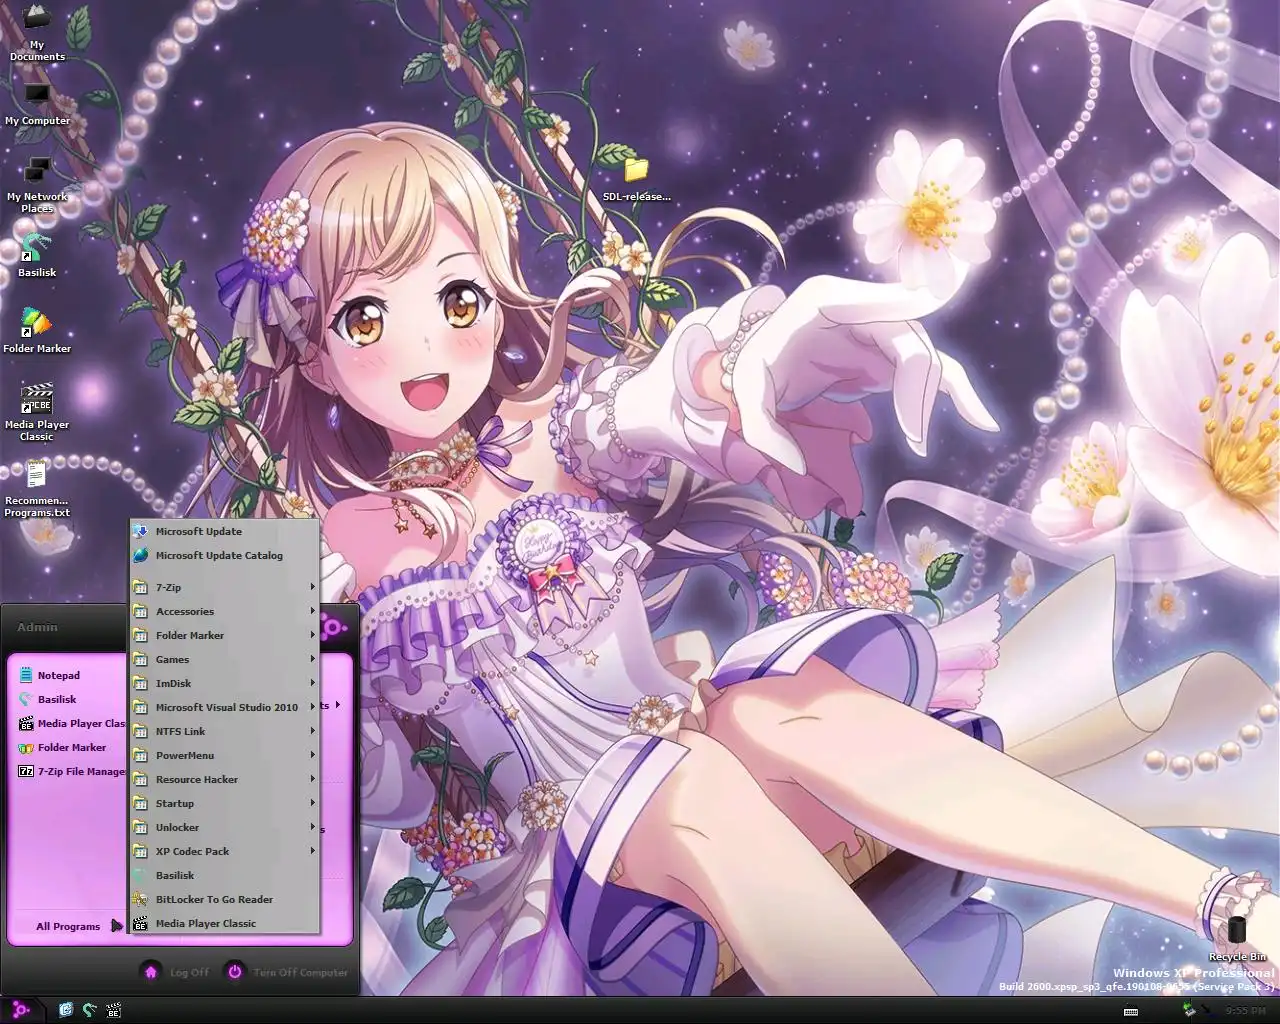
Task: Click the network connection tray icon
Action: point(1189,1010)
